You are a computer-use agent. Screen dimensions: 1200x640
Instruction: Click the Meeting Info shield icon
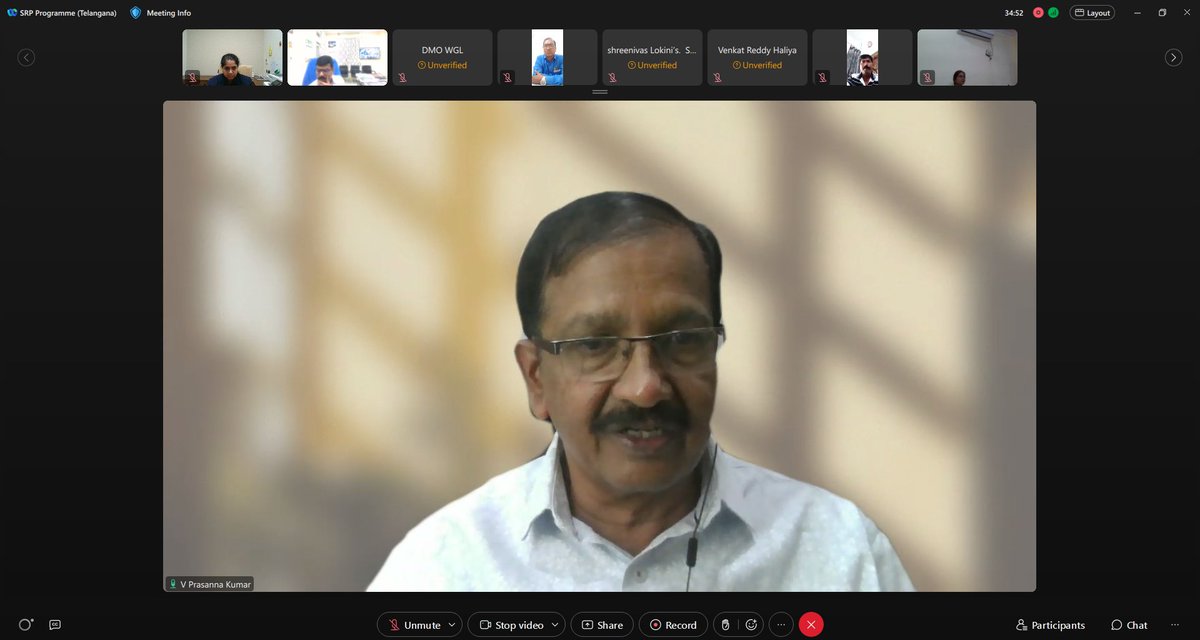pyautogui.click(x=135, y=13)
